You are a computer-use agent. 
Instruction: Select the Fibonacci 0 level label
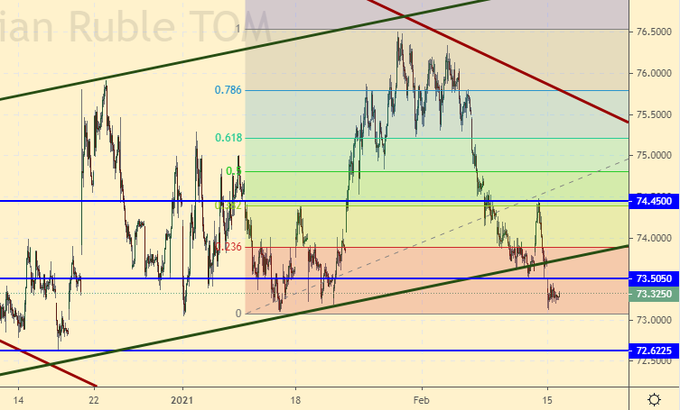pos(238,313)
